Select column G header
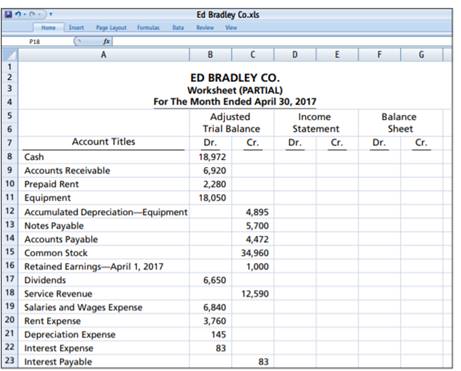Screen dimensions: 461x371 pyautogui.click(x=422, y=55)
